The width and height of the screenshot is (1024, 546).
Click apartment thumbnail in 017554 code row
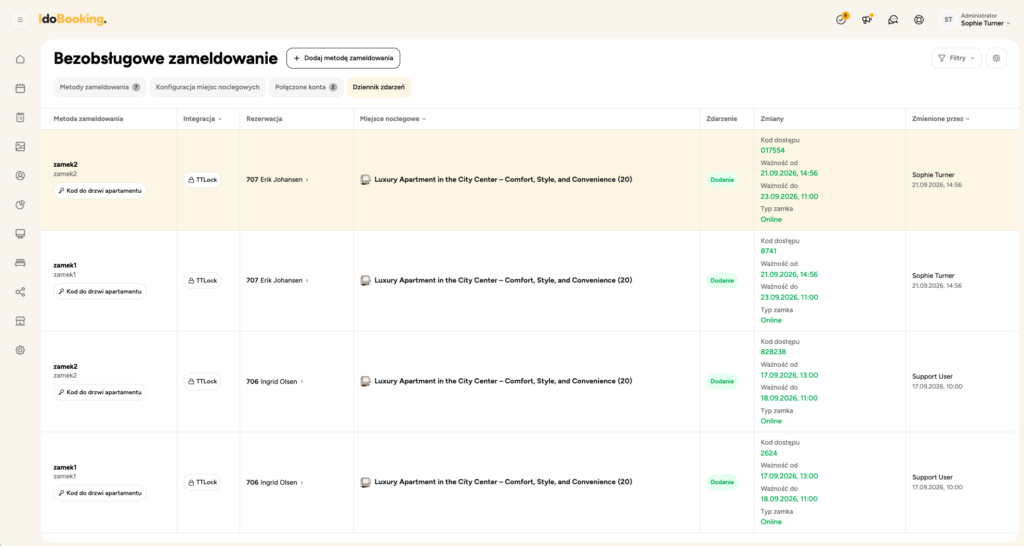(x=366, y=180)
